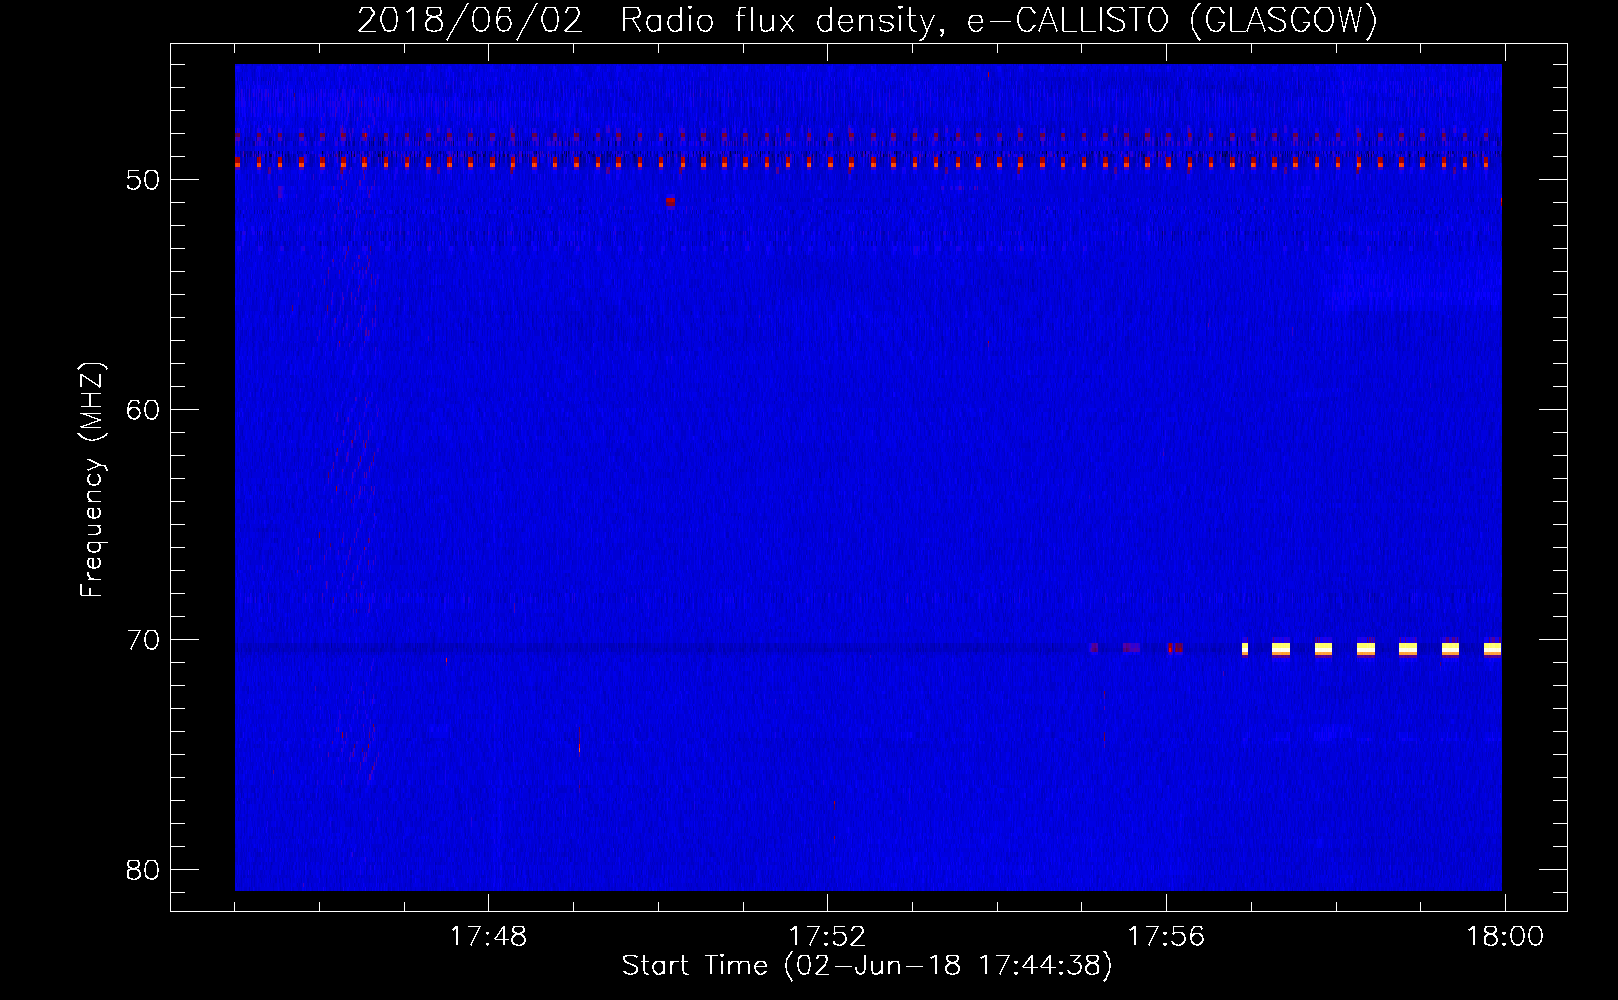This screenshot has height=1000, width=1618.
Task: Click the 70 frequency tick label
Action: (x=143, y=640)
